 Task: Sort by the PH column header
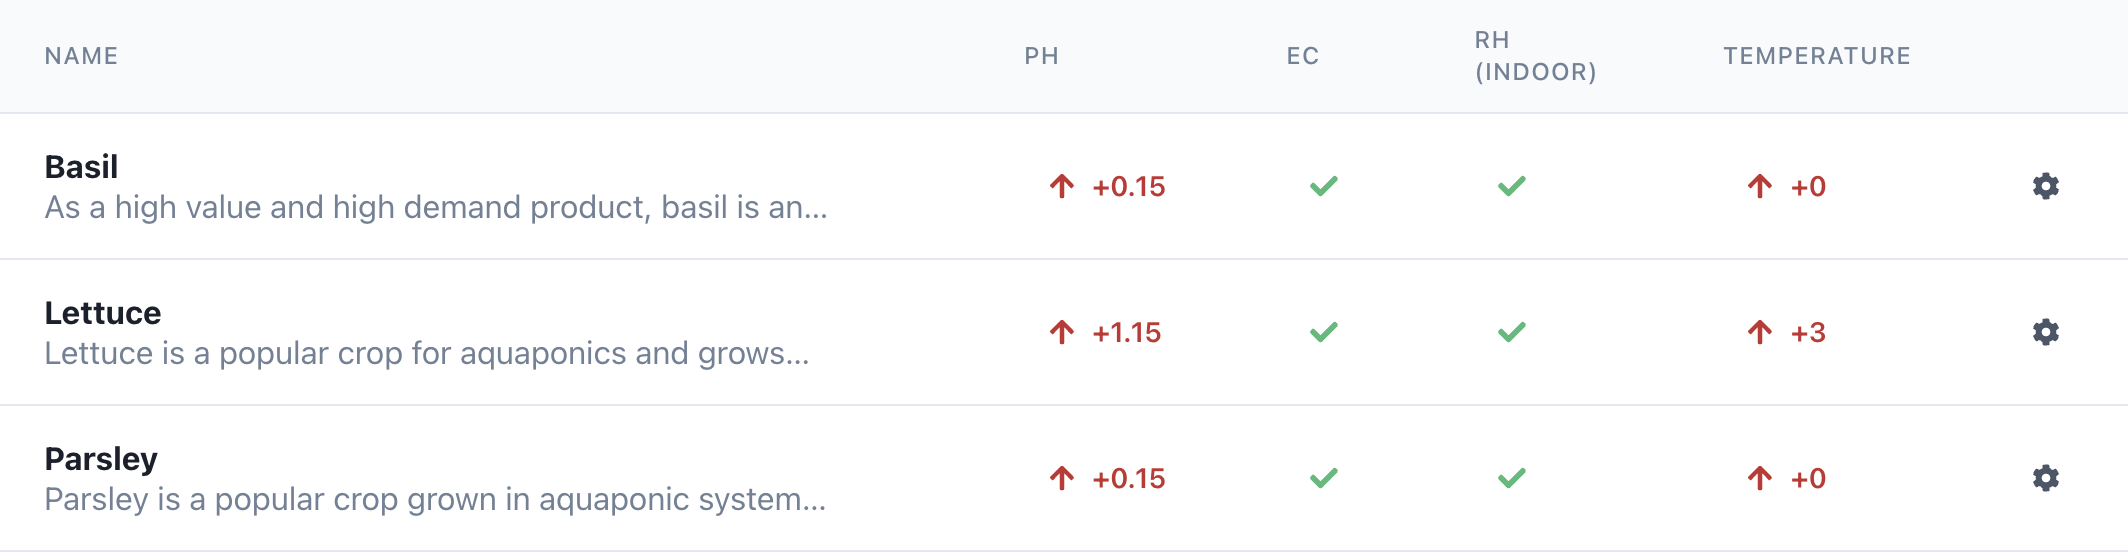coord(1041,56)
